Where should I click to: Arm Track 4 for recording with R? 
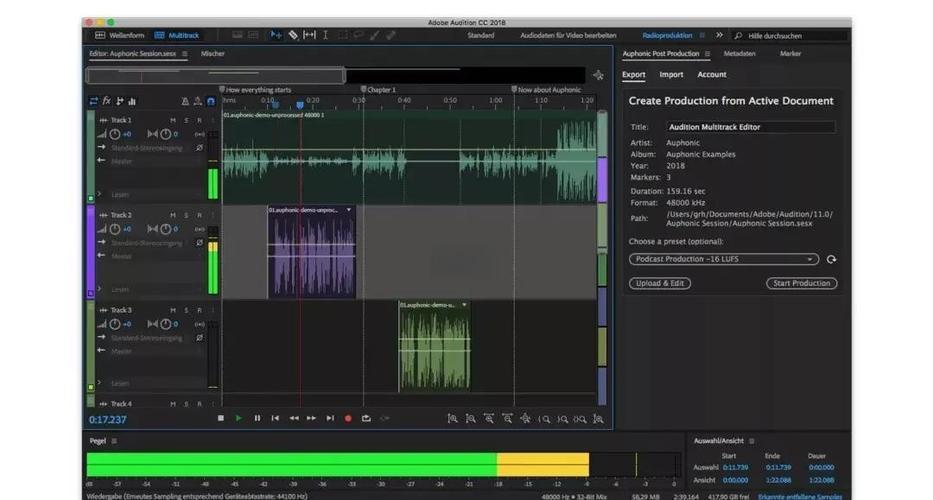(199, 404)
